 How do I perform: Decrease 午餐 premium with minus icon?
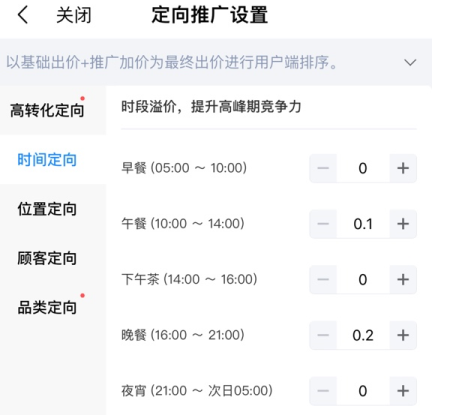(323, 224)
